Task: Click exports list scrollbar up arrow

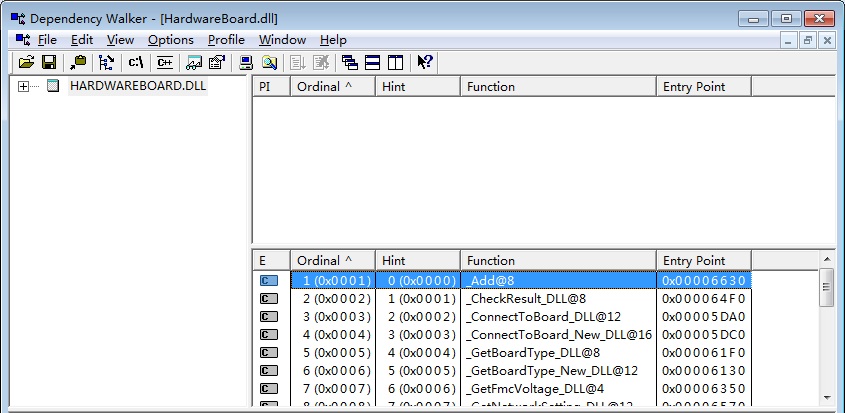Action: pyautogui.click(x=827, y=260)
